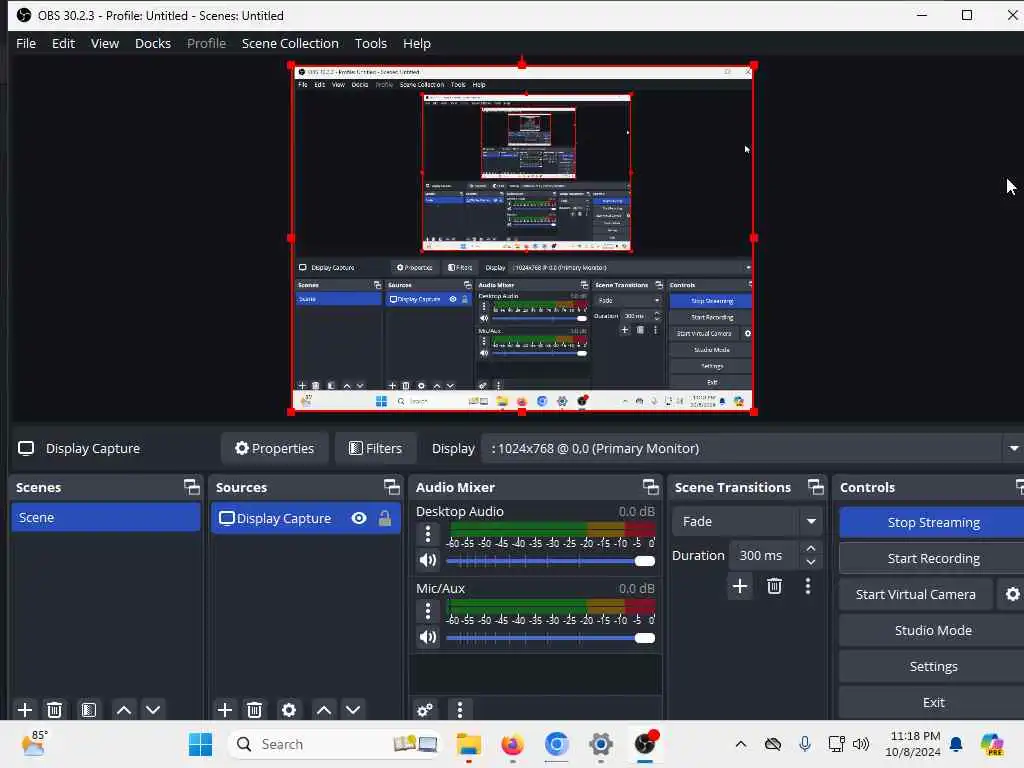
Task: Remove scene transition trash icon
Action: (775, 586)
